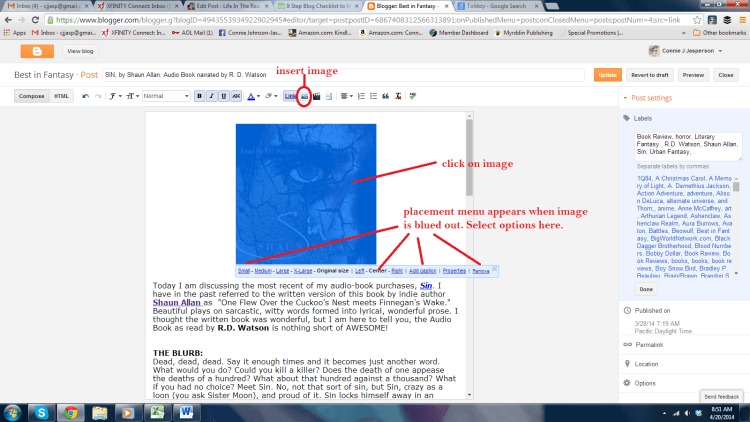750x422 pixels.
Task: Open the Normal paragraph format dropdown
Action: (x=165, y=96)
